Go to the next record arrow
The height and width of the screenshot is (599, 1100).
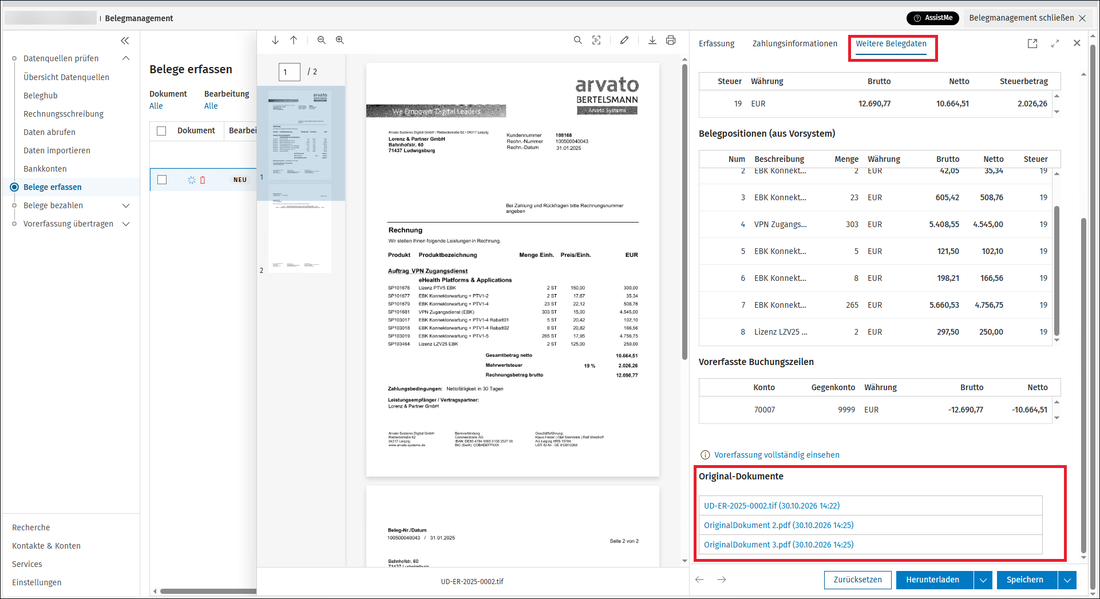tap(722, 580)
